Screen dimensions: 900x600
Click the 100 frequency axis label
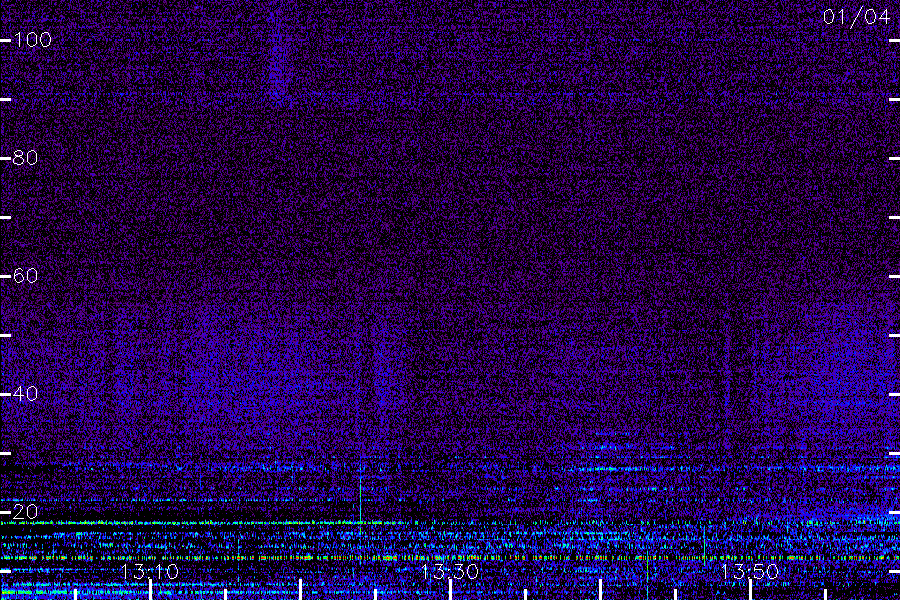[32, 40]
